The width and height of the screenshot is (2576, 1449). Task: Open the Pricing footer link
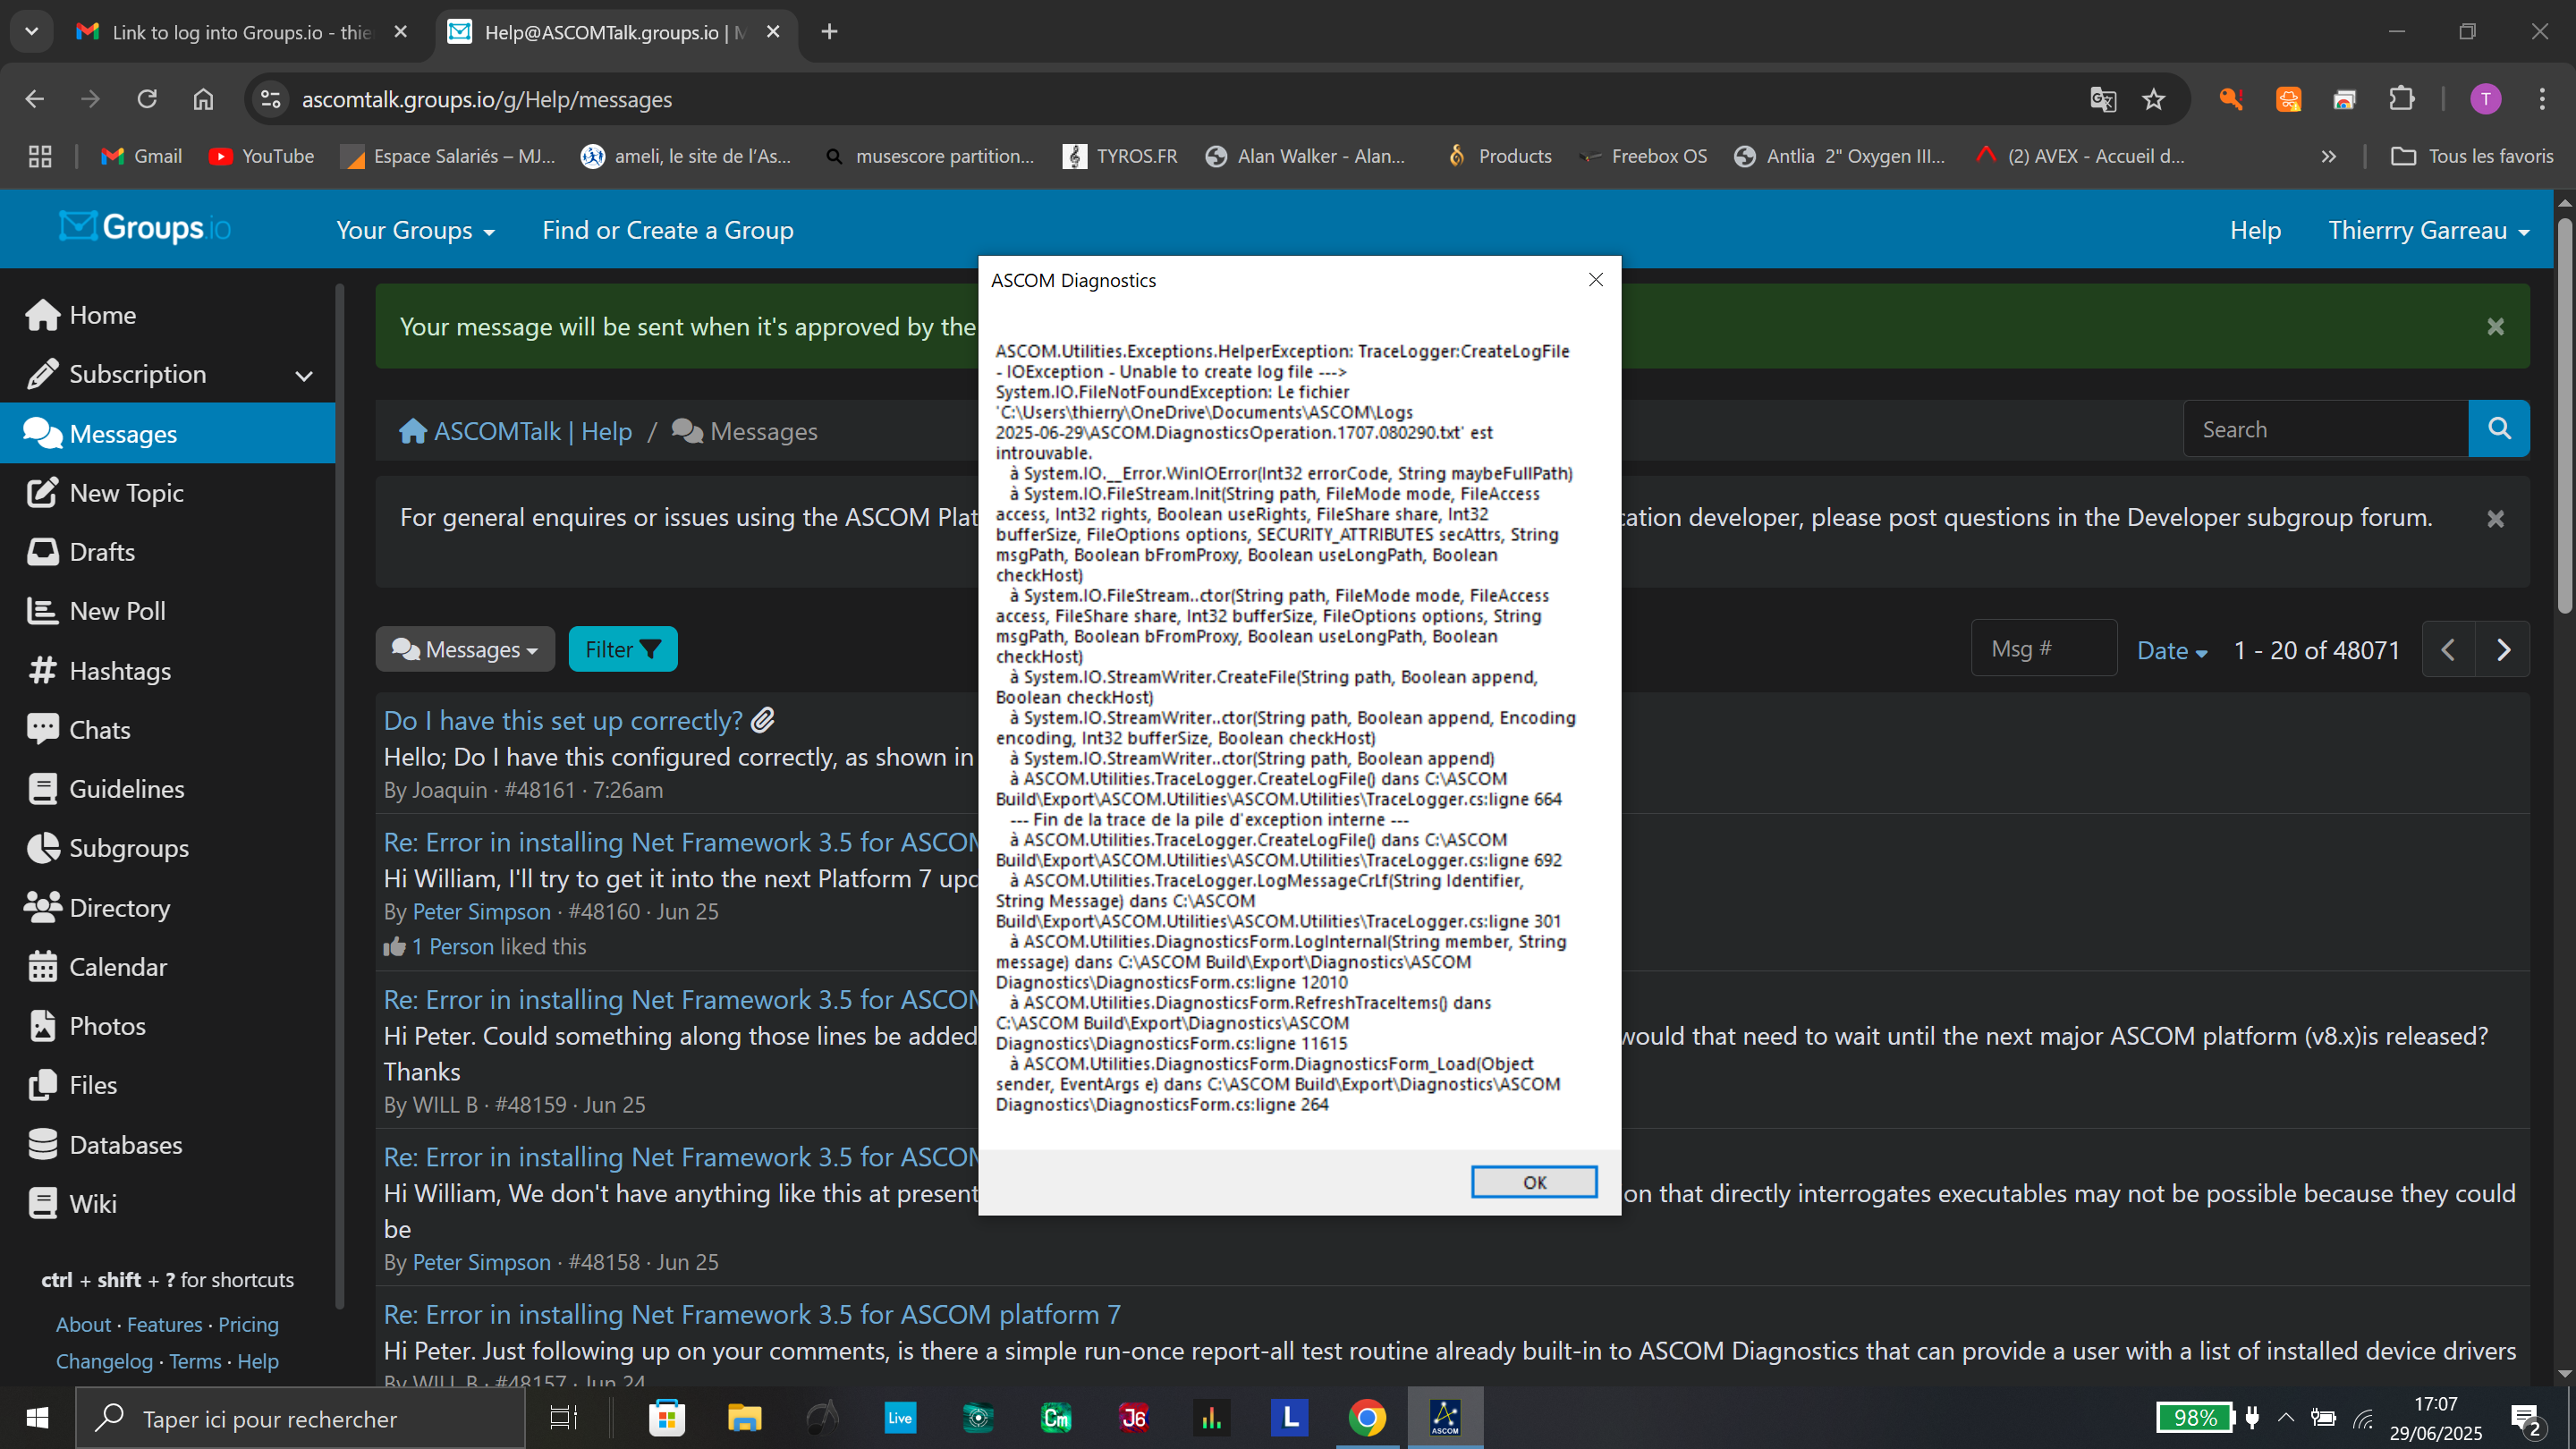tap(248, 1324)
